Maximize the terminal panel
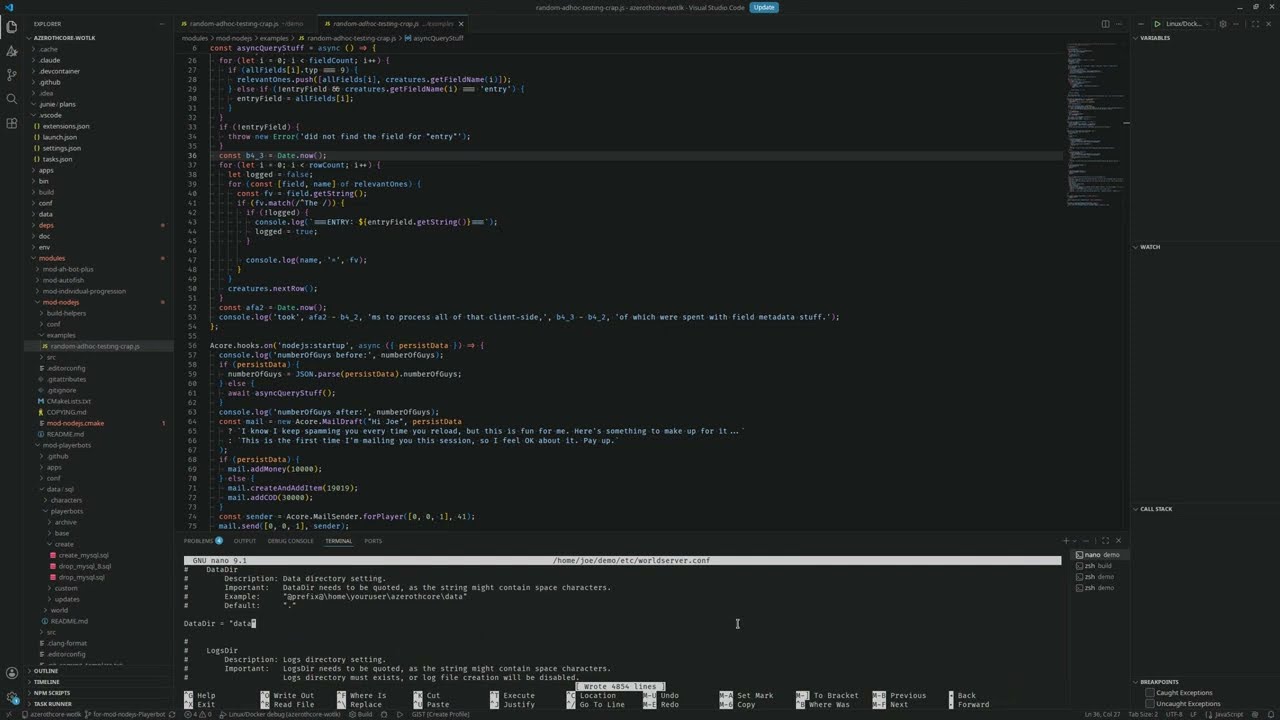Viewport: 1280px width, 720px height. click(x=1105, y=541)
